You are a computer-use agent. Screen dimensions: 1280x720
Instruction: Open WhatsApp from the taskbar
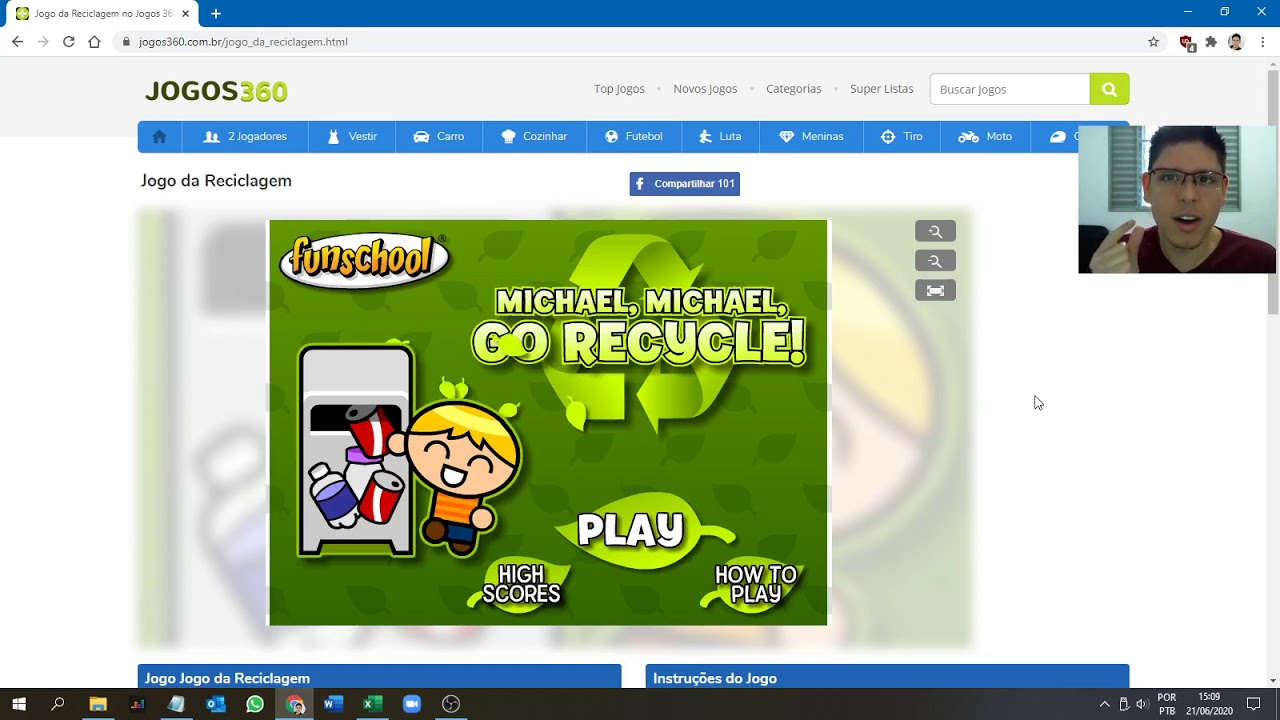coord(255,704)
